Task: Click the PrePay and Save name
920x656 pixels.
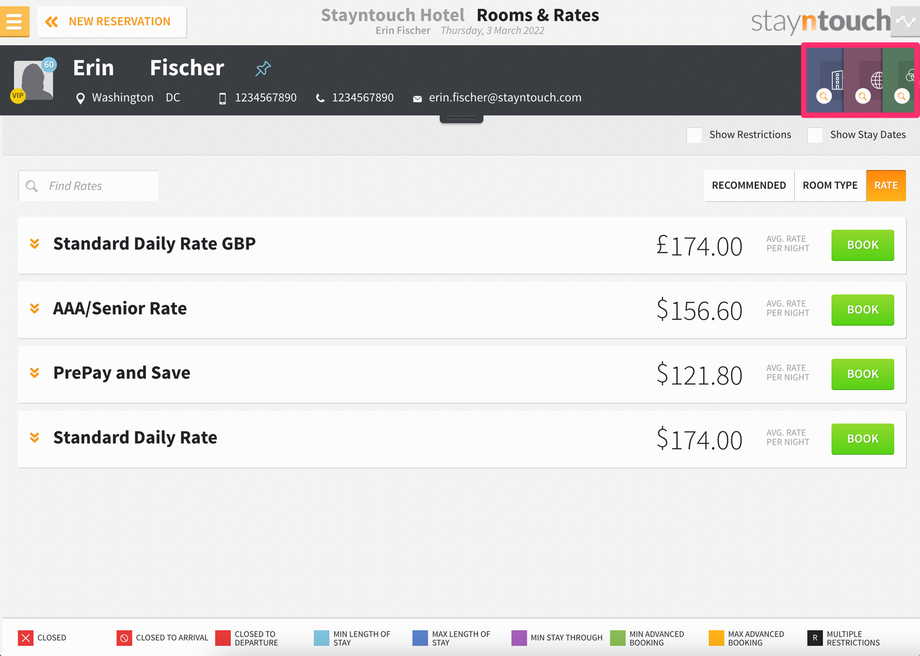Action: (x=121, y=373)
